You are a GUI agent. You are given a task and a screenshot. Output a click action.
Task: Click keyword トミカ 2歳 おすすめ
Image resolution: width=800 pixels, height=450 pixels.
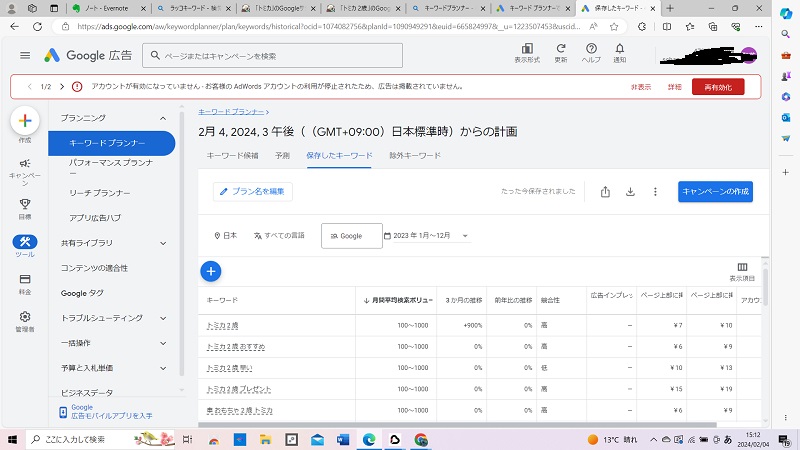click(x=236, y=347)
